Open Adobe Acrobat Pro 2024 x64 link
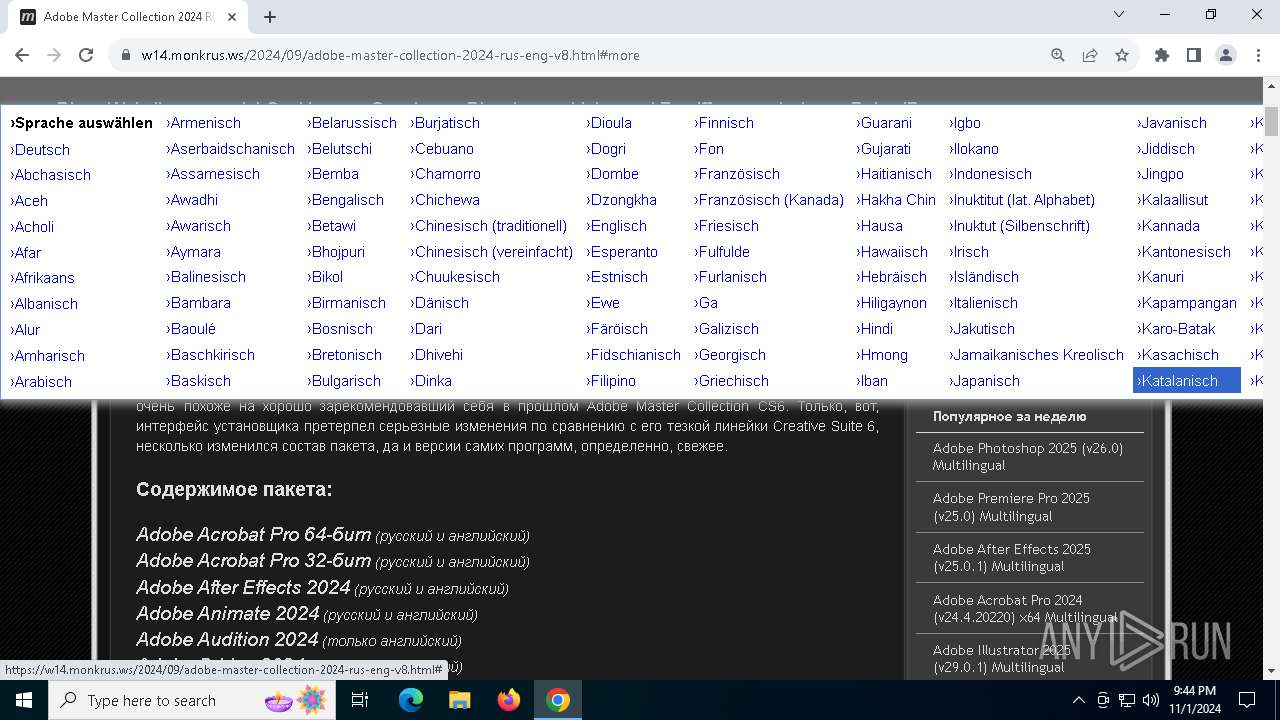The width and height of the screenshot is (1280, 720). tap(1025, 609)
